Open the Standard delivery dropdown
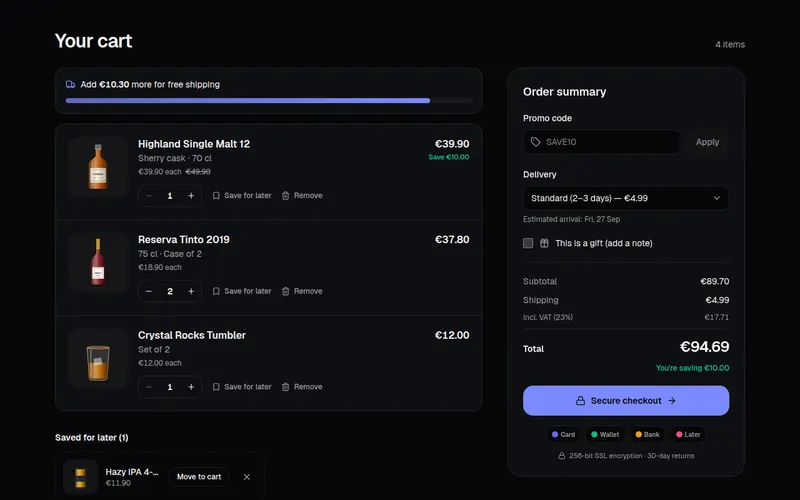Viewport: 800px width, 500px height. [626, 198]
